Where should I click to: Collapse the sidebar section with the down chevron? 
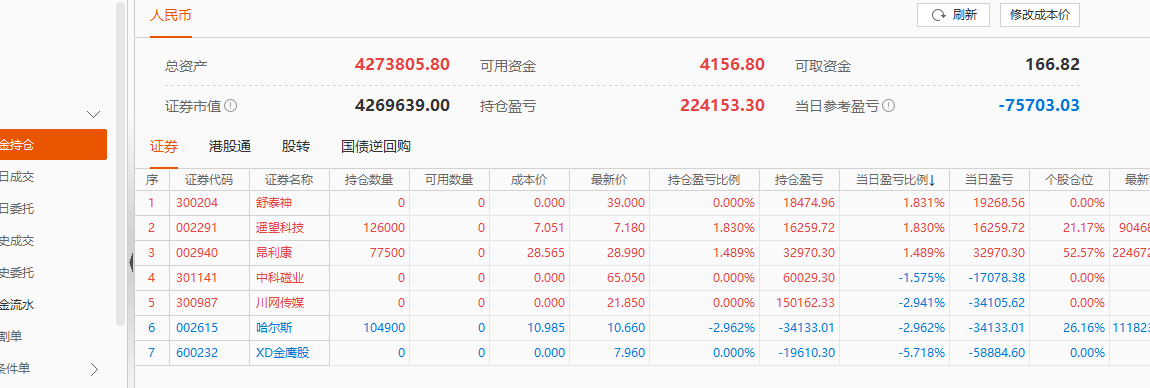[x=93, y=114]
